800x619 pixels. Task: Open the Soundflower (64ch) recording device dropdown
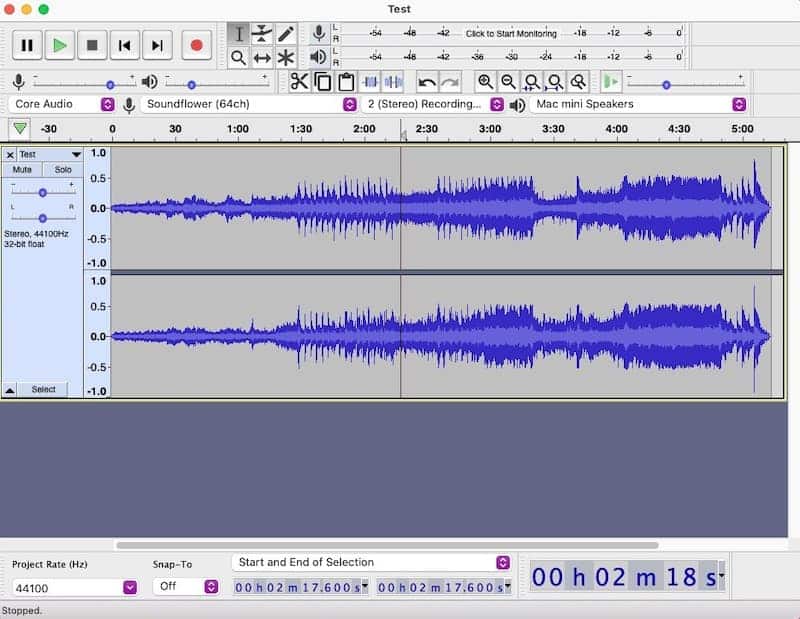pyautogui.click(x=249, y=104)
